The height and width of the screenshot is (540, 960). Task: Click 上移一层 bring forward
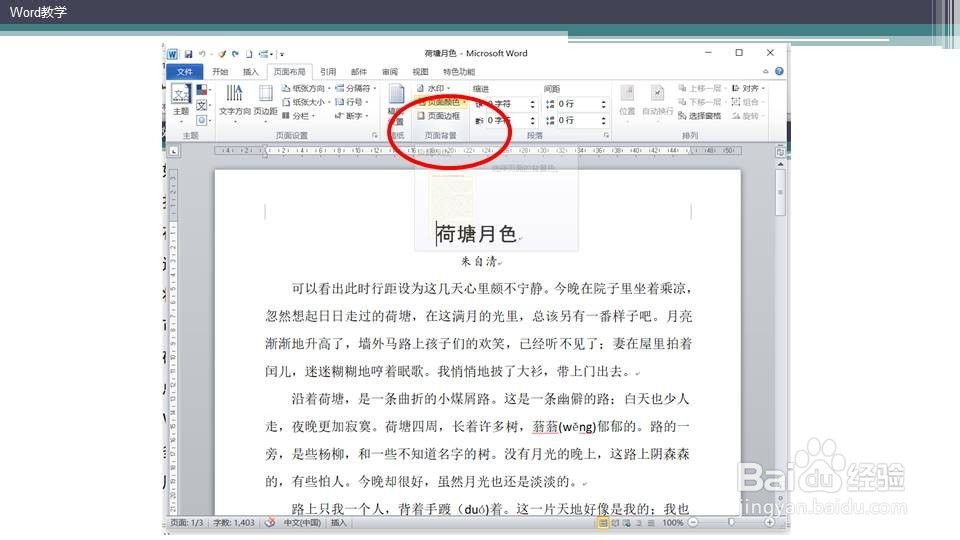700,89
